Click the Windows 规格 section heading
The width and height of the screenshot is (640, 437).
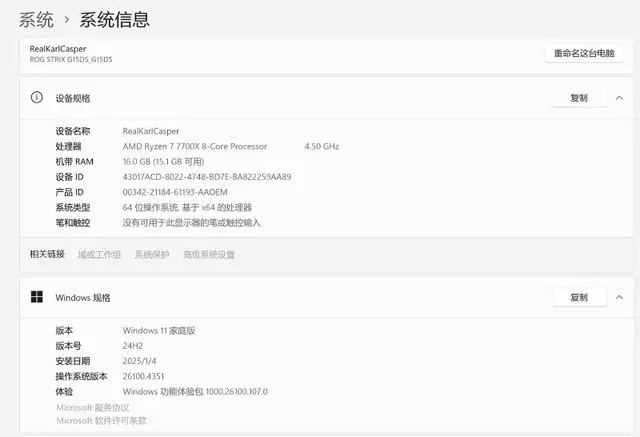83,298
